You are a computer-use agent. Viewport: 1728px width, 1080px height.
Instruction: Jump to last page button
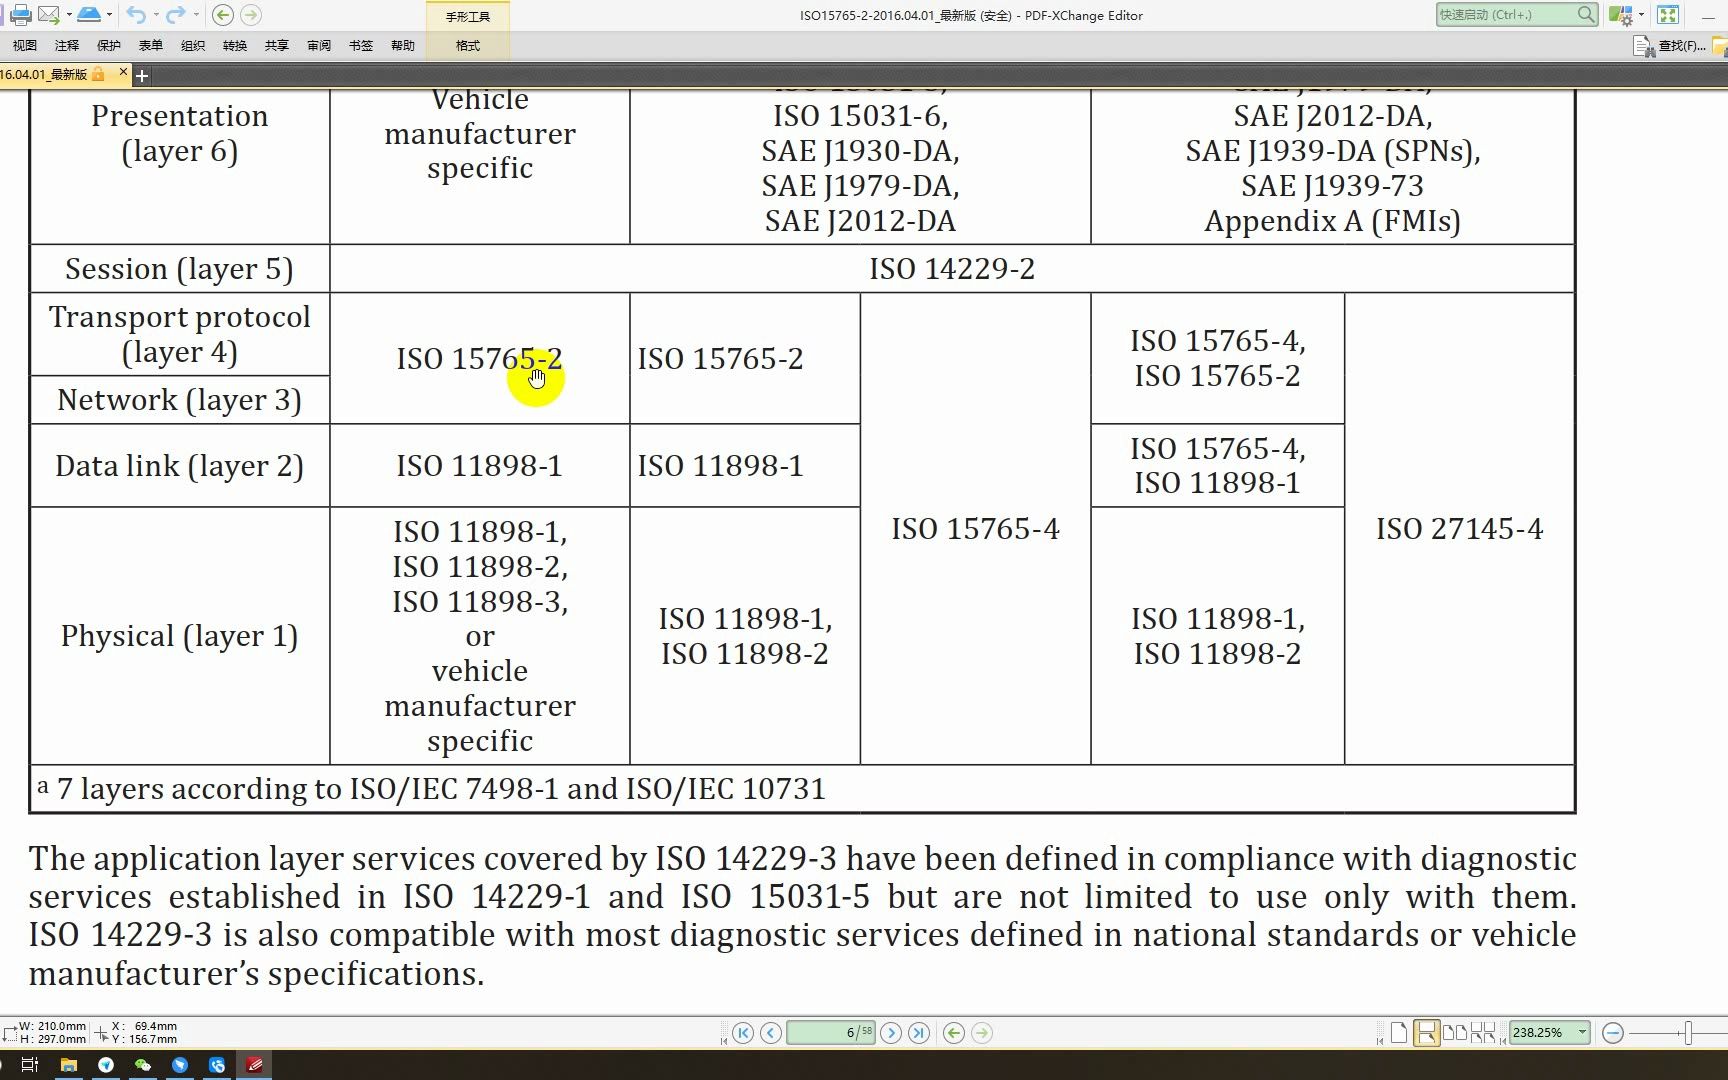point(919,1033)
